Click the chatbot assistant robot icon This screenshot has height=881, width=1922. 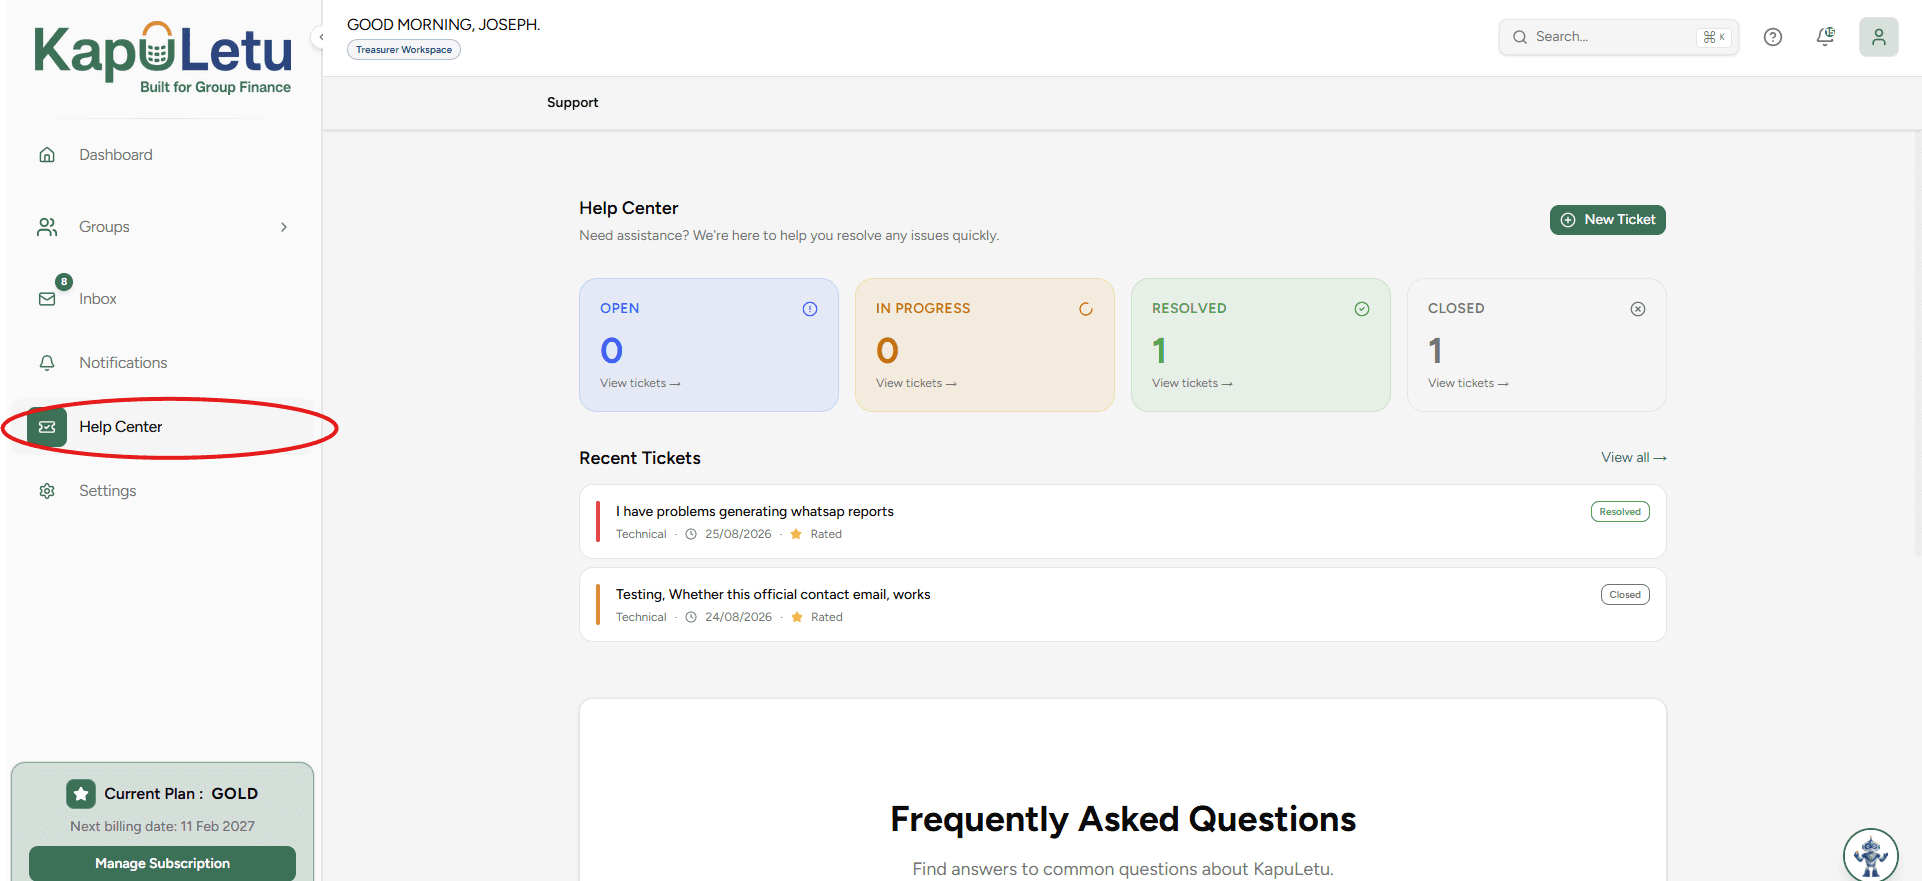click(1871, 855)
